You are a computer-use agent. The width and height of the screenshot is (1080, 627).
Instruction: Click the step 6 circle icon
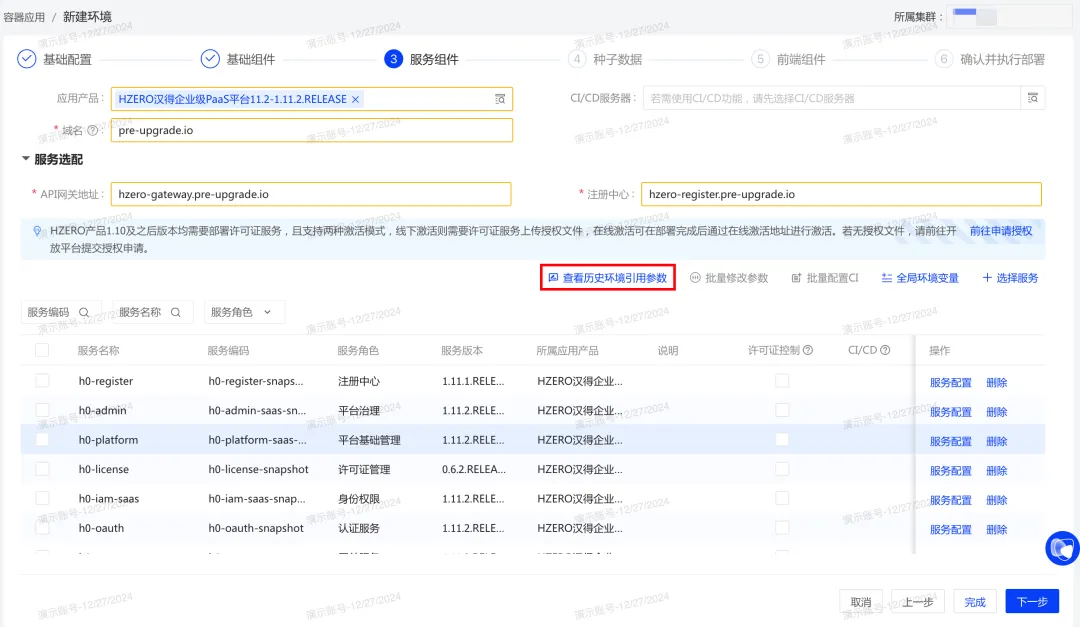[944, 59]
